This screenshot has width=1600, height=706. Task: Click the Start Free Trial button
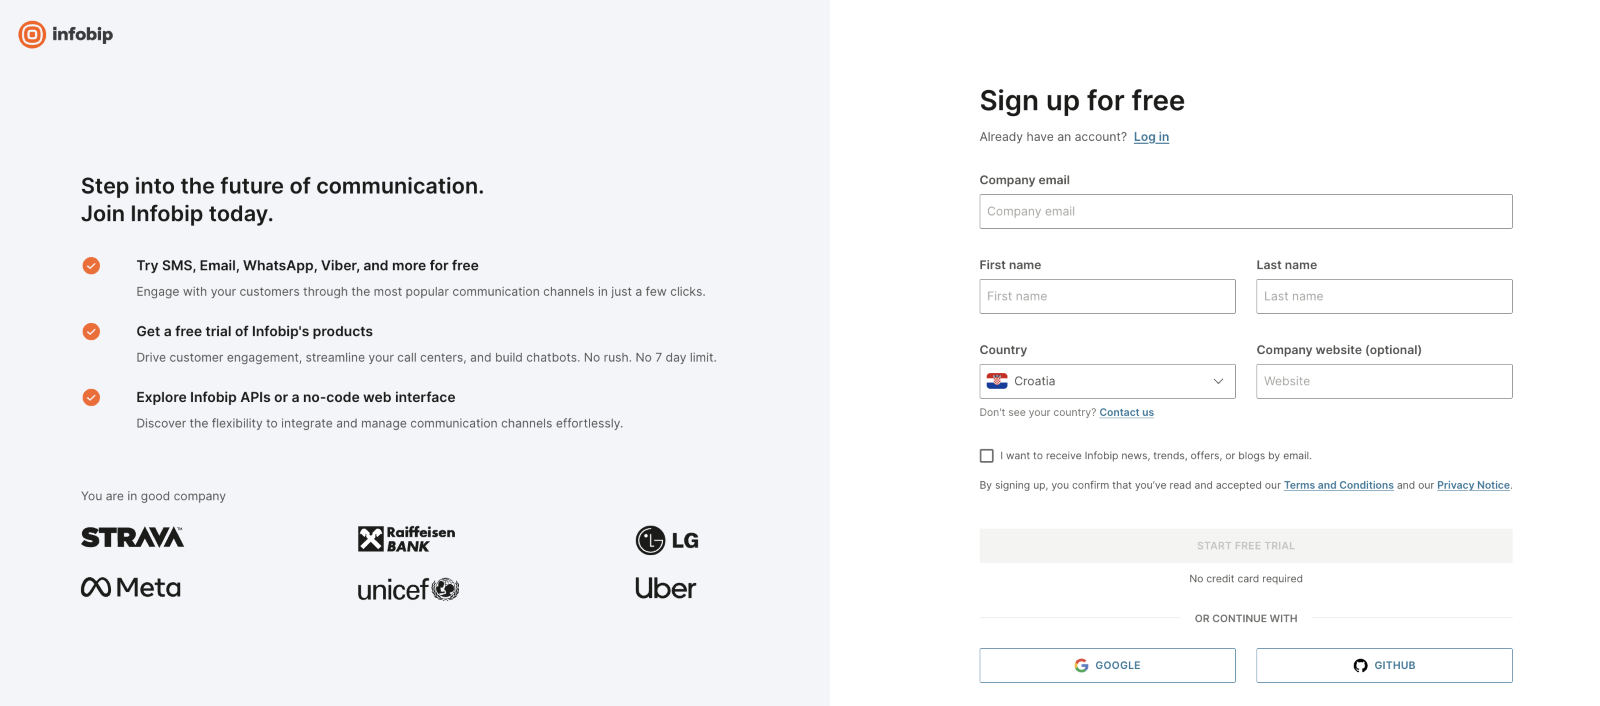click(1245, 545)
